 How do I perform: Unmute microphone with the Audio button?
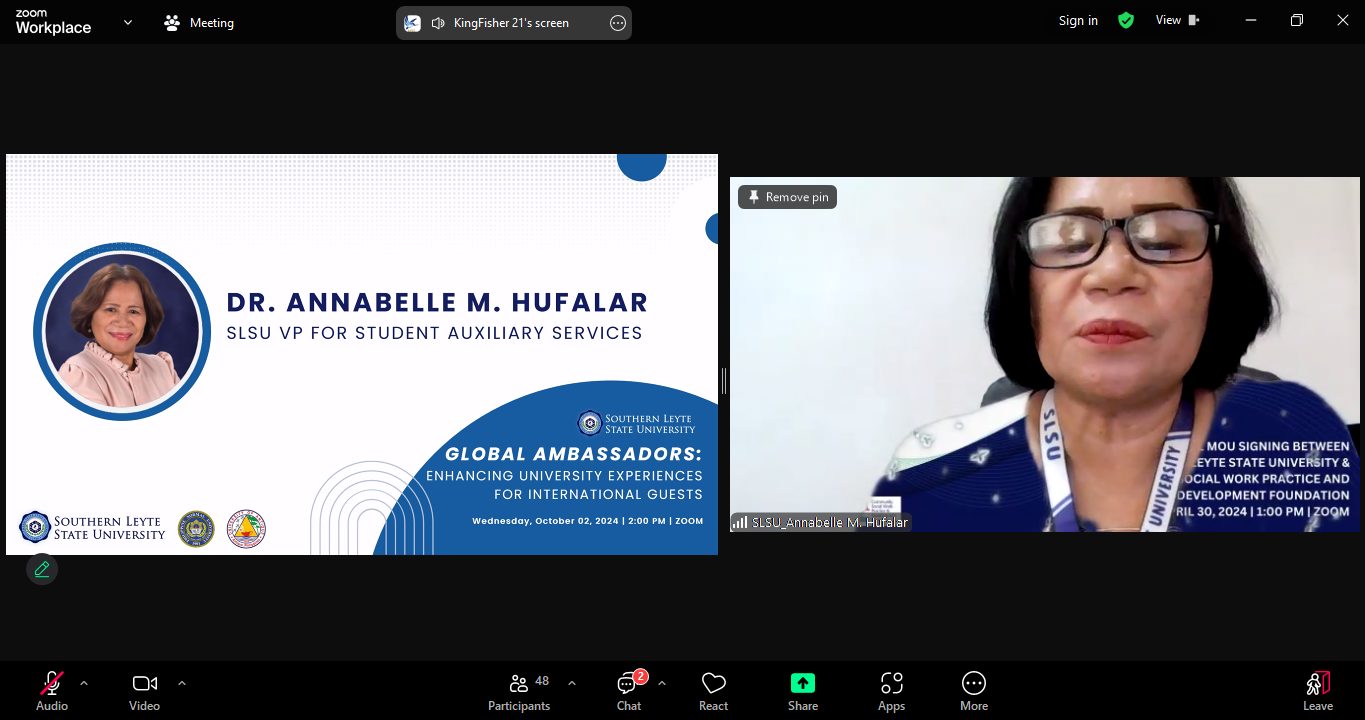point(52,691)
